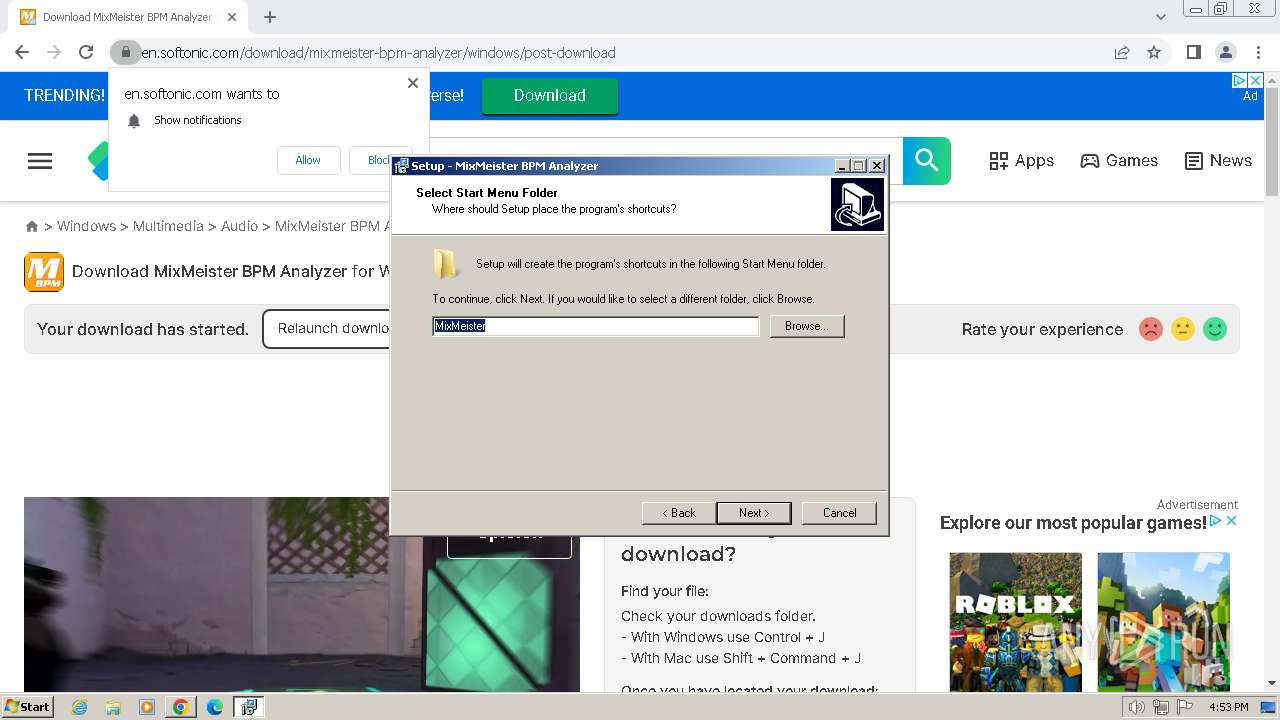Launch Internet Explorer from taskbar
Screen dimensions: 1280x720
click(x=80, y=707)
